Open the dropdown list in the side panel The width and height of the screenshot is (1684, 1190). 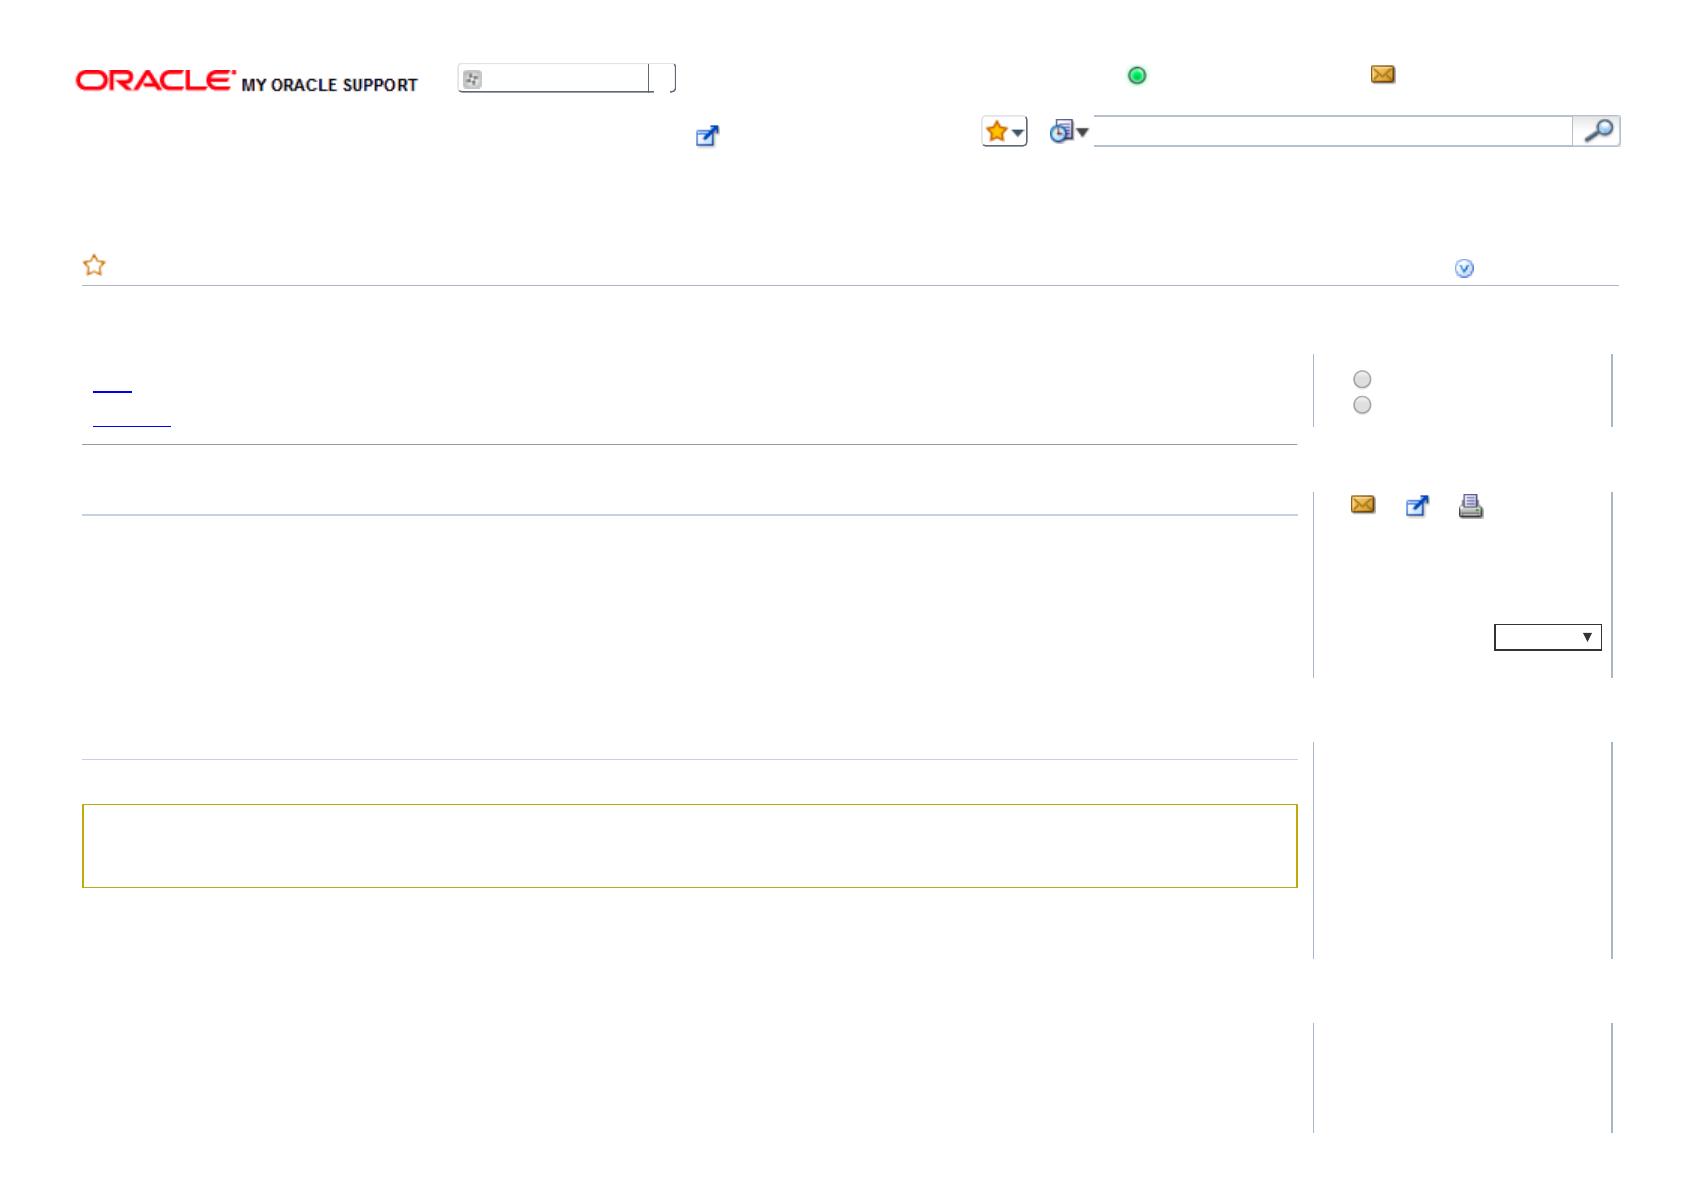coord(1548,637)
